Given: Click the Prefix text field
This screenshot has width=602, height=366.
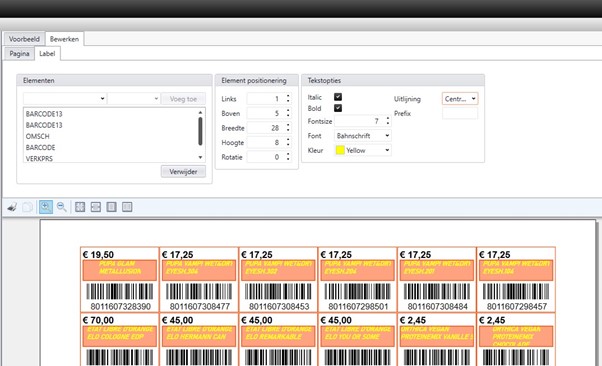Looking at the screenshot, I should click(x=460, y=113).
